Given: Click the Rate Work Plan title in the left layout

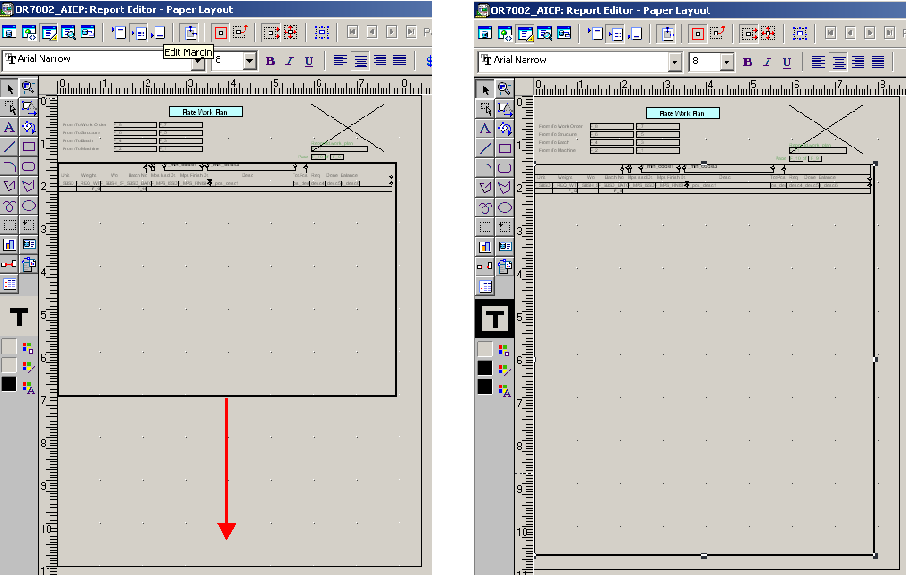Looking at the screenshot, I should (x=205, y=112).
